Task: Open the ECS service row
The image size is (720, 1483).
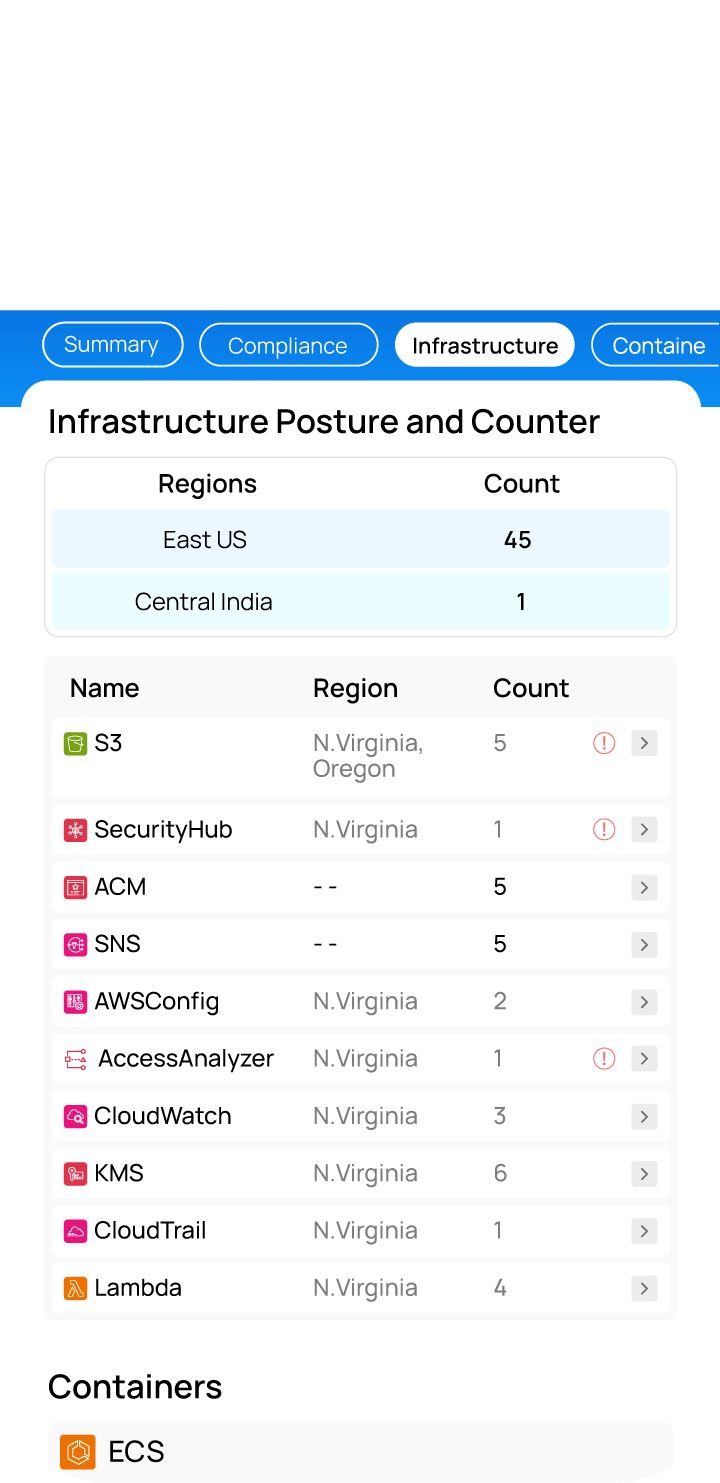Action: [360, 1451]
